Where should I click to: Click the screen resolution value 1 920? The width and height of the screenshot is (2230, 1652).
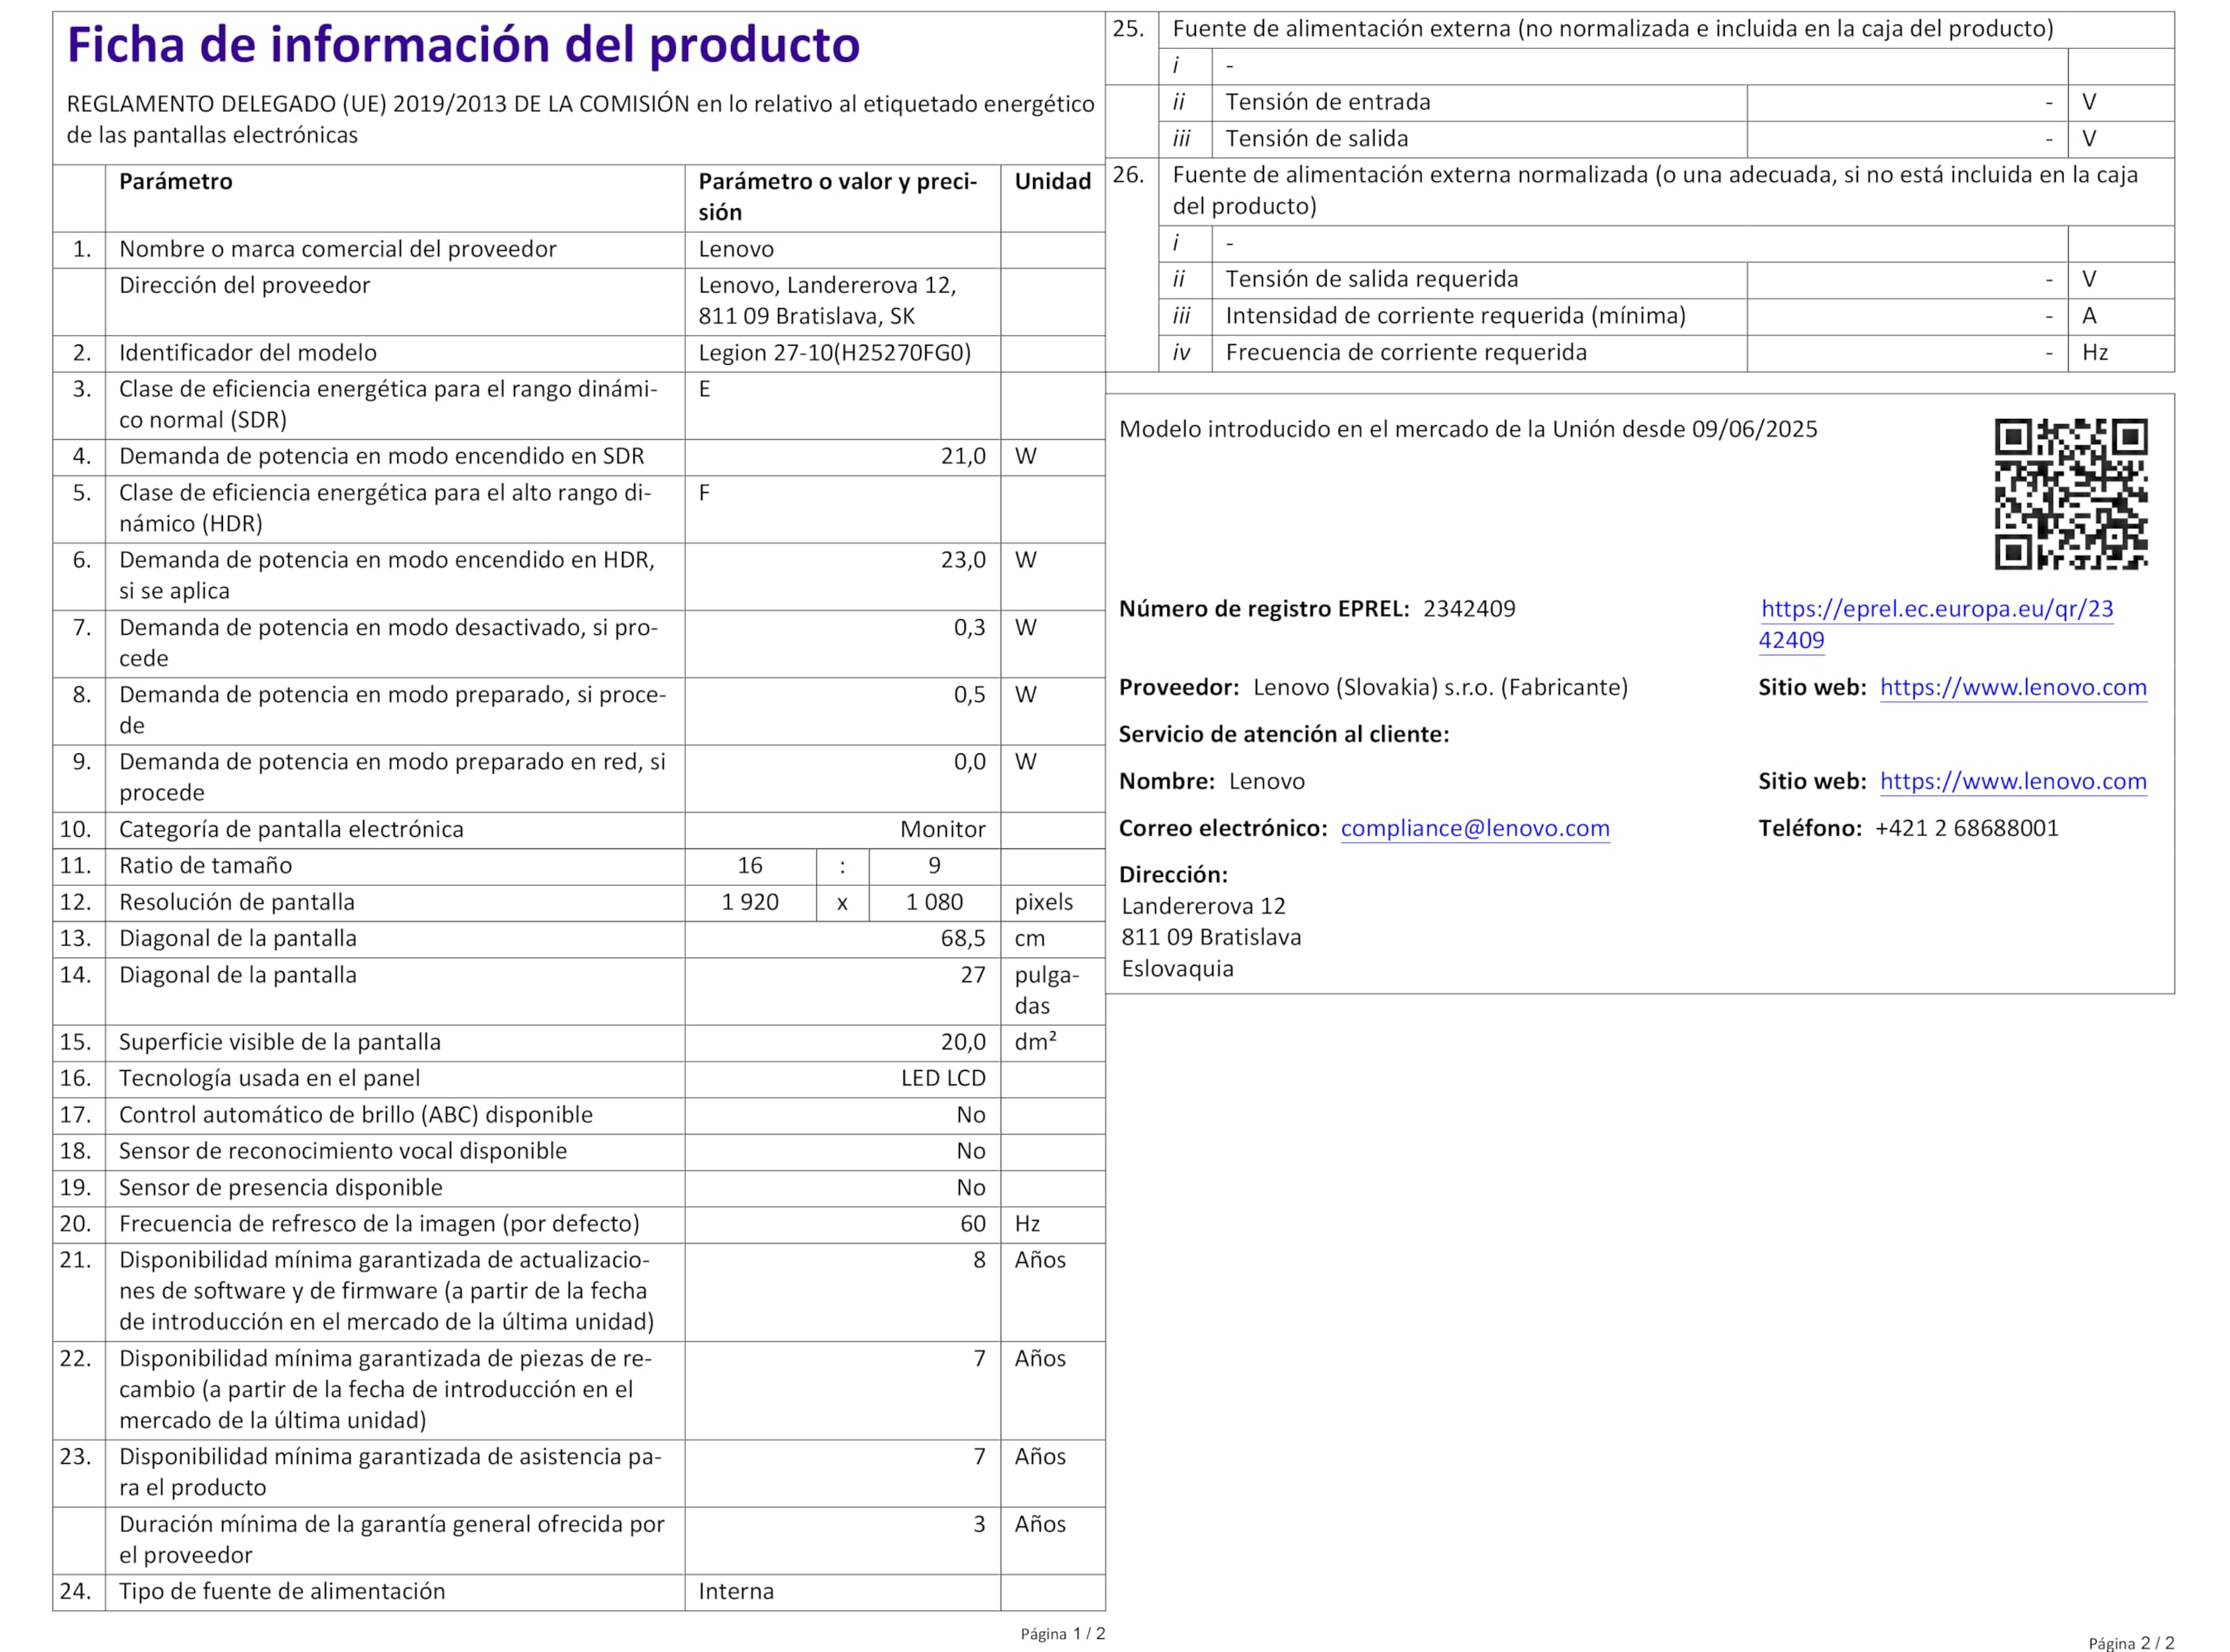click(x=749, y=902)
